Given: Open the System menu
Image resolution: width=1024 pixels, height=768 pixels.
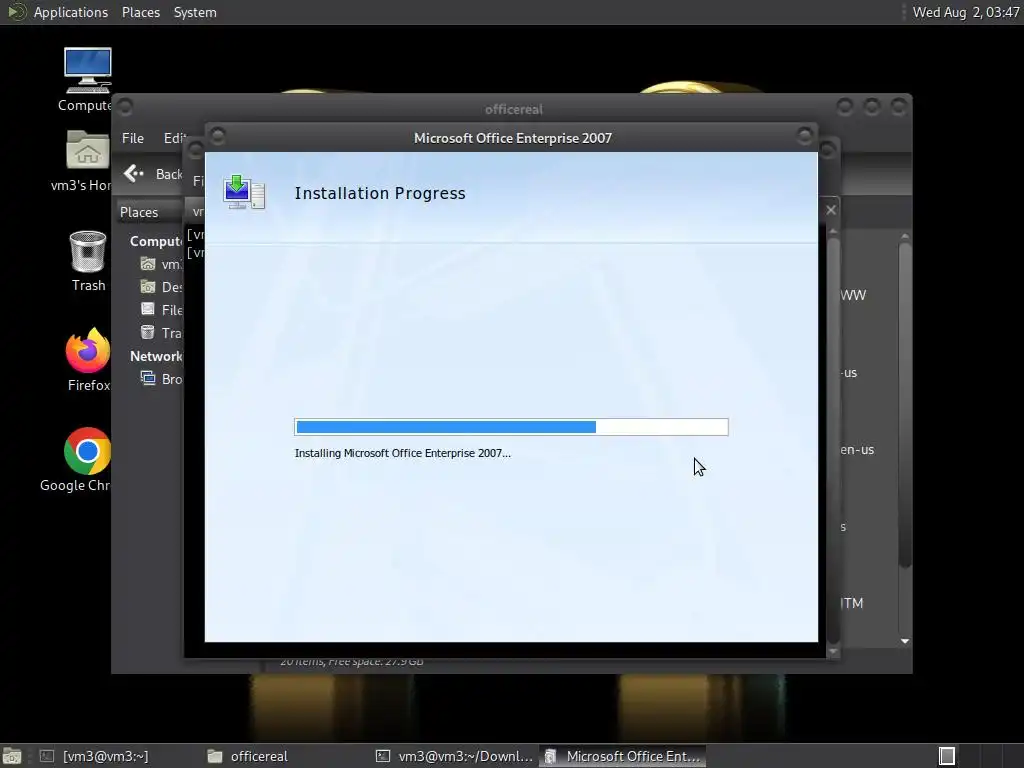Looking at the screenshot, I should tap(195, 12).
